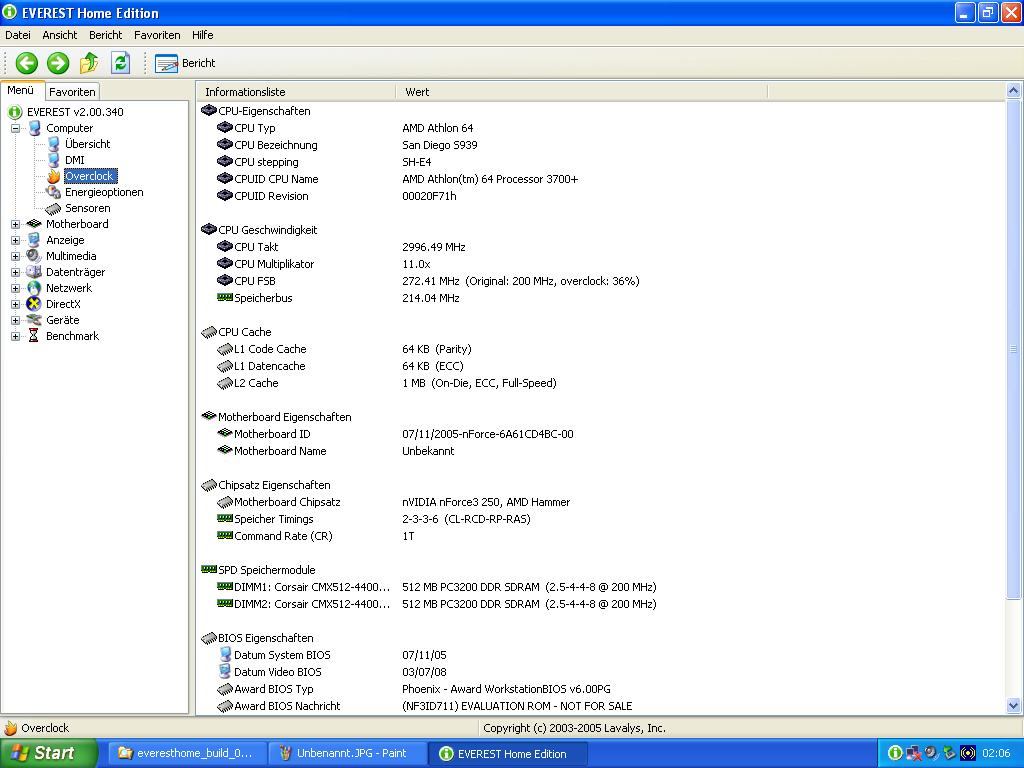Click the green Forward arrow icon

pos(57,63)
